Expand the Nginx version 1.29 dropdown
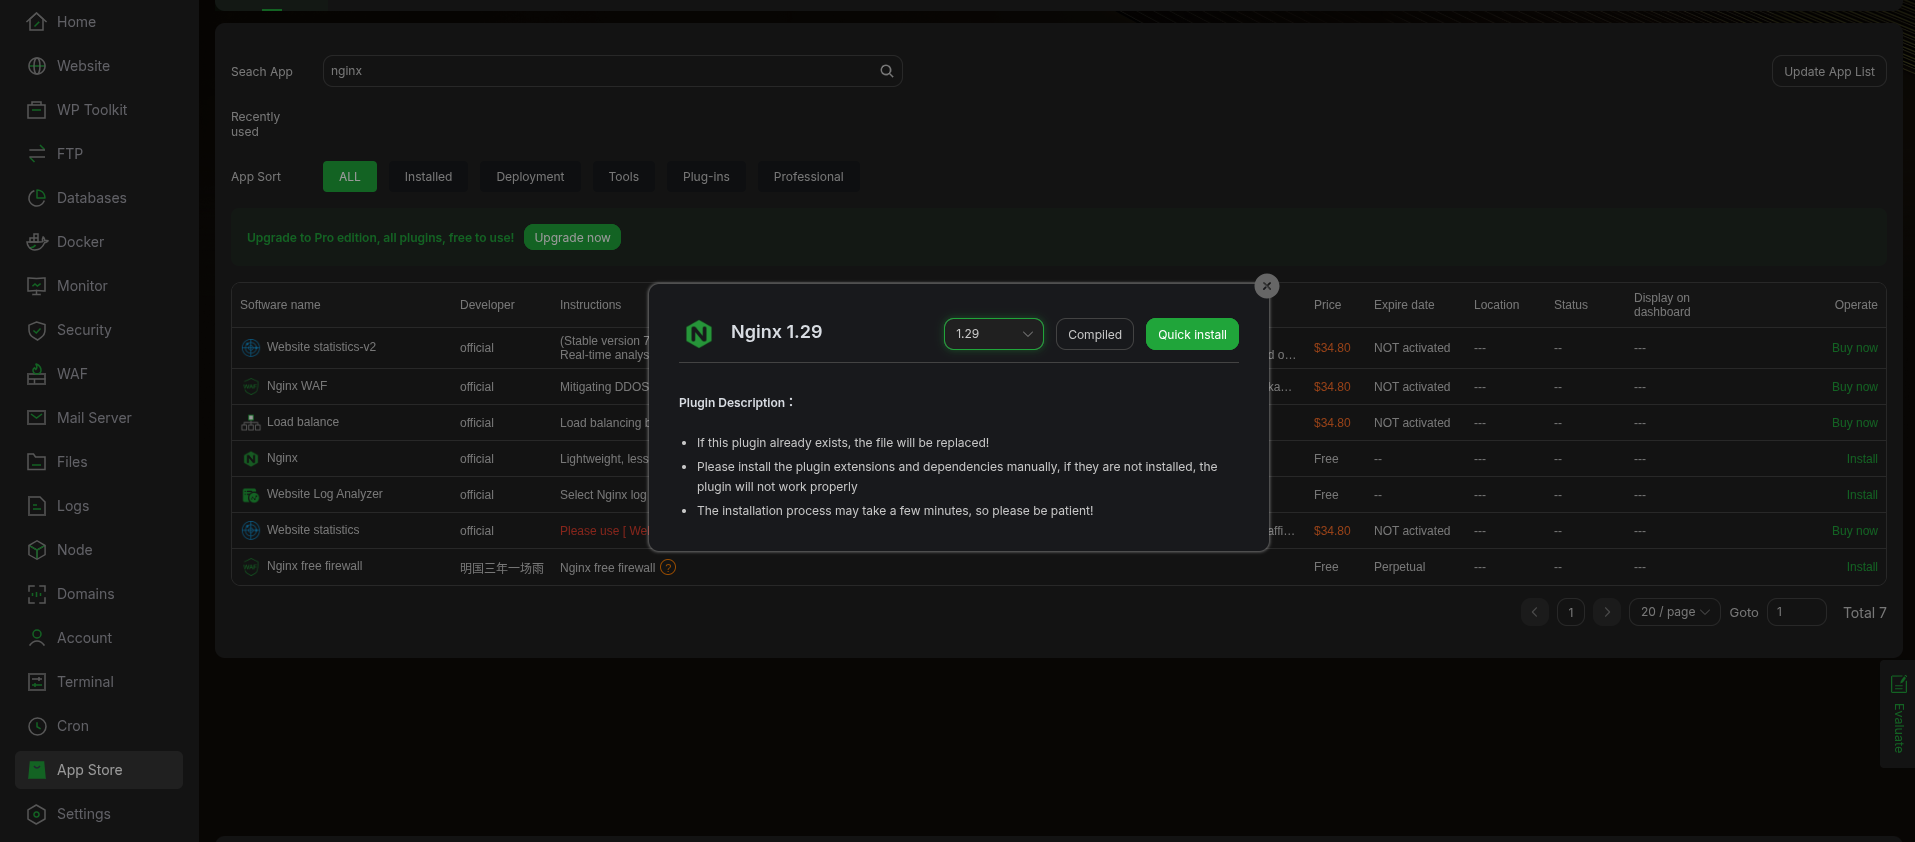Viewport: 1915px width, 842px height. 993,334
